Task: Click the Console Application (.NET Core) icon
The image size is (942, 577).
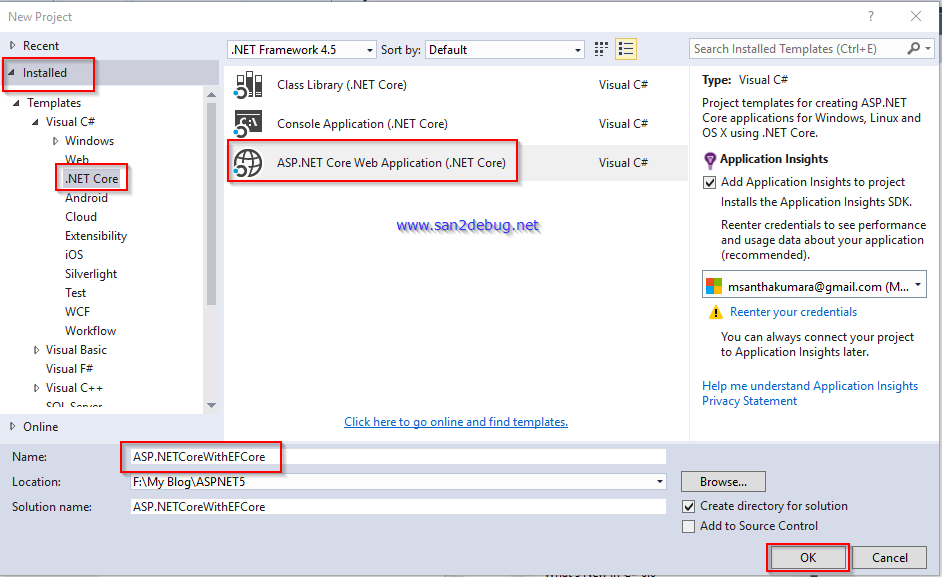Action: tap(248, 124)
